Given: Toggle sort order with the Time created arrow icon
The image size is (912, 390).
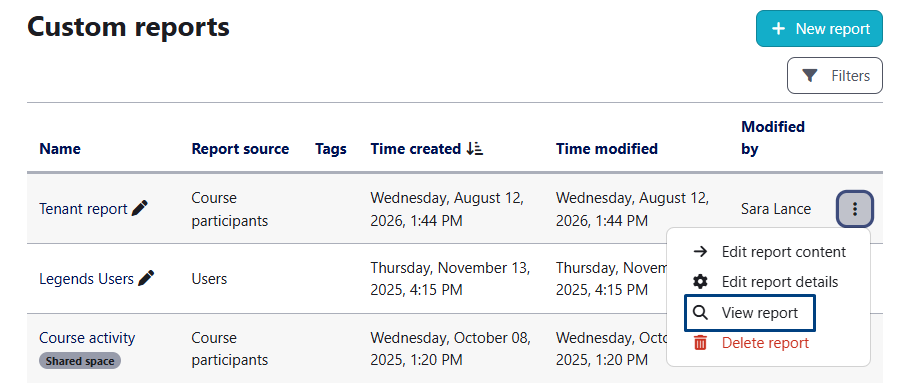Looking at the screenshot, I should [475, 149].
